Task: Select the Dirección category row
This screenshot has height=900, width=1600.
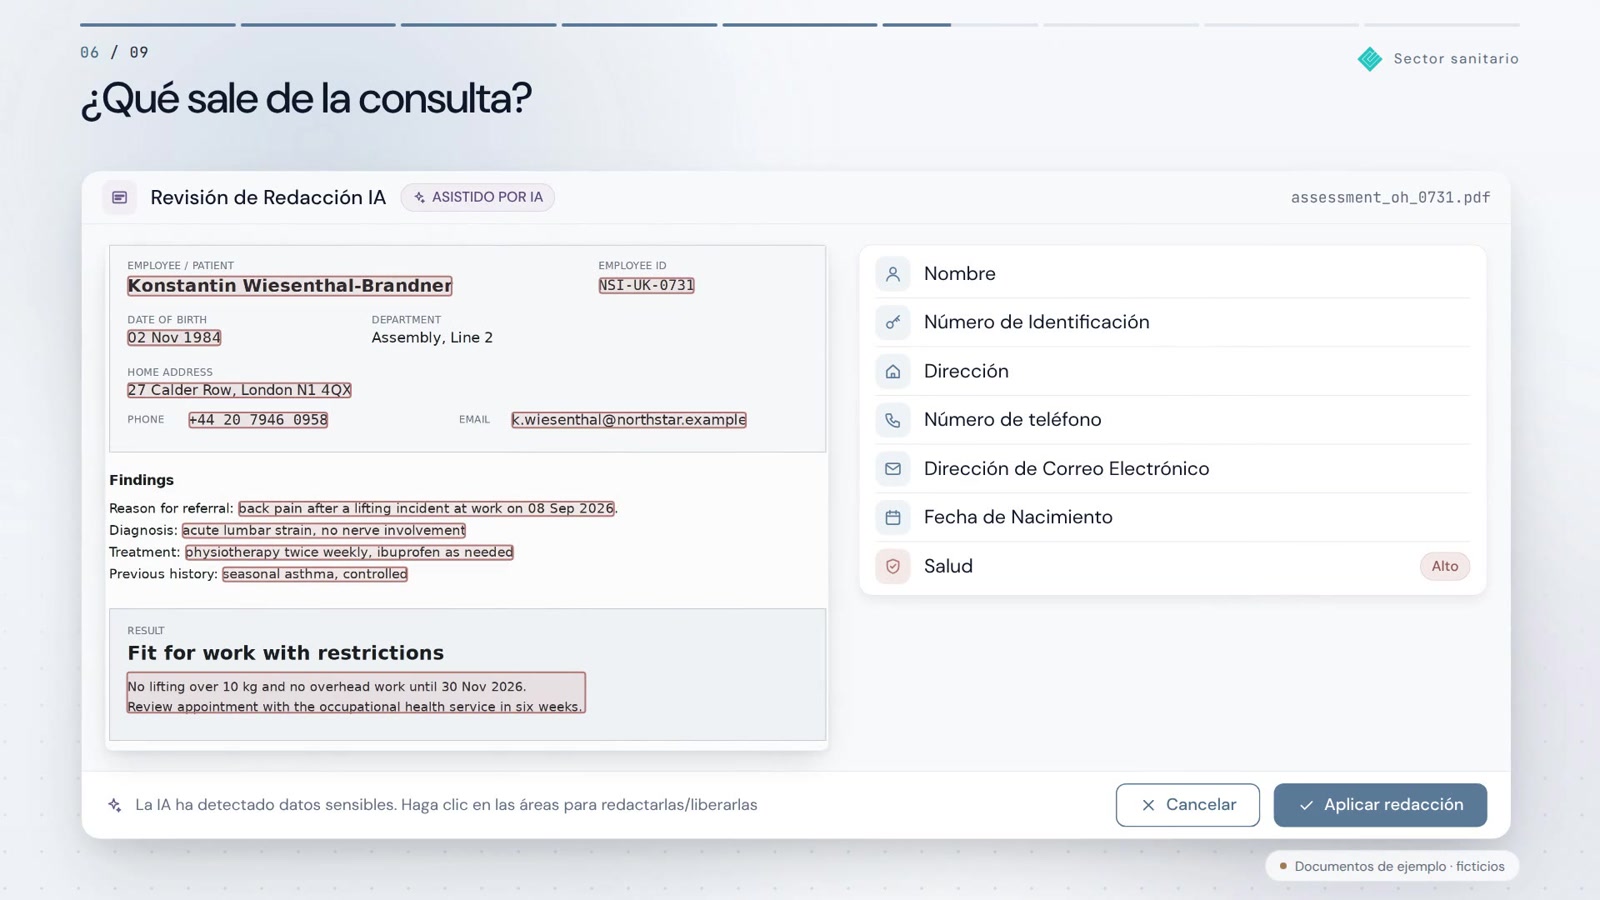Action: tap(1173, 371)
